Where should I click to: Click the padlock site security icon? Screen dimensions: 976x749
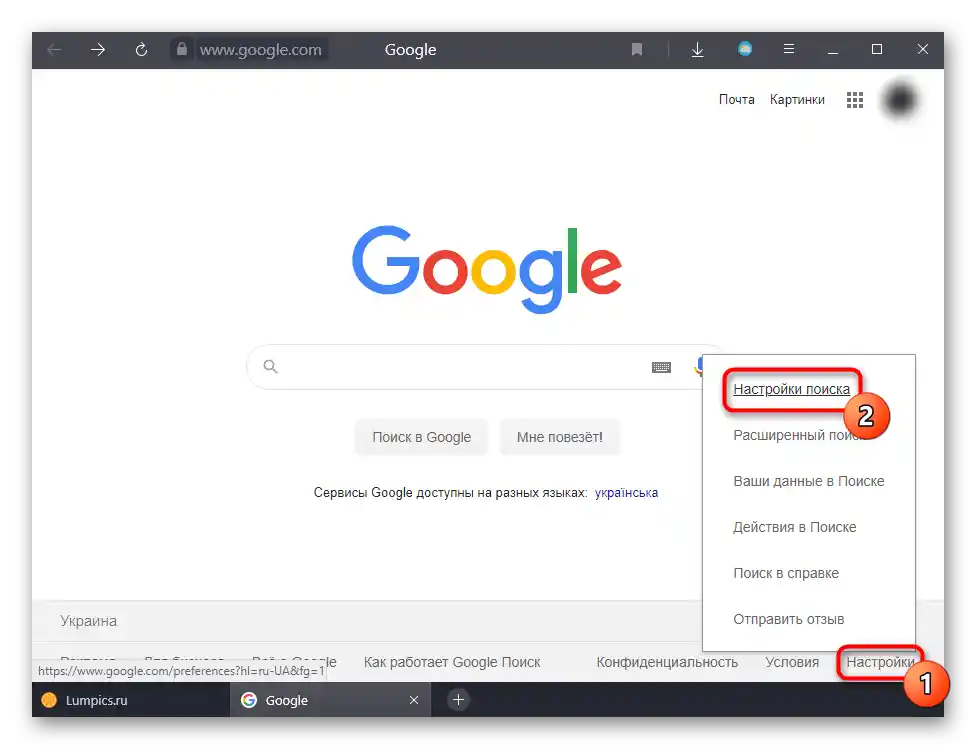(181, 49)
